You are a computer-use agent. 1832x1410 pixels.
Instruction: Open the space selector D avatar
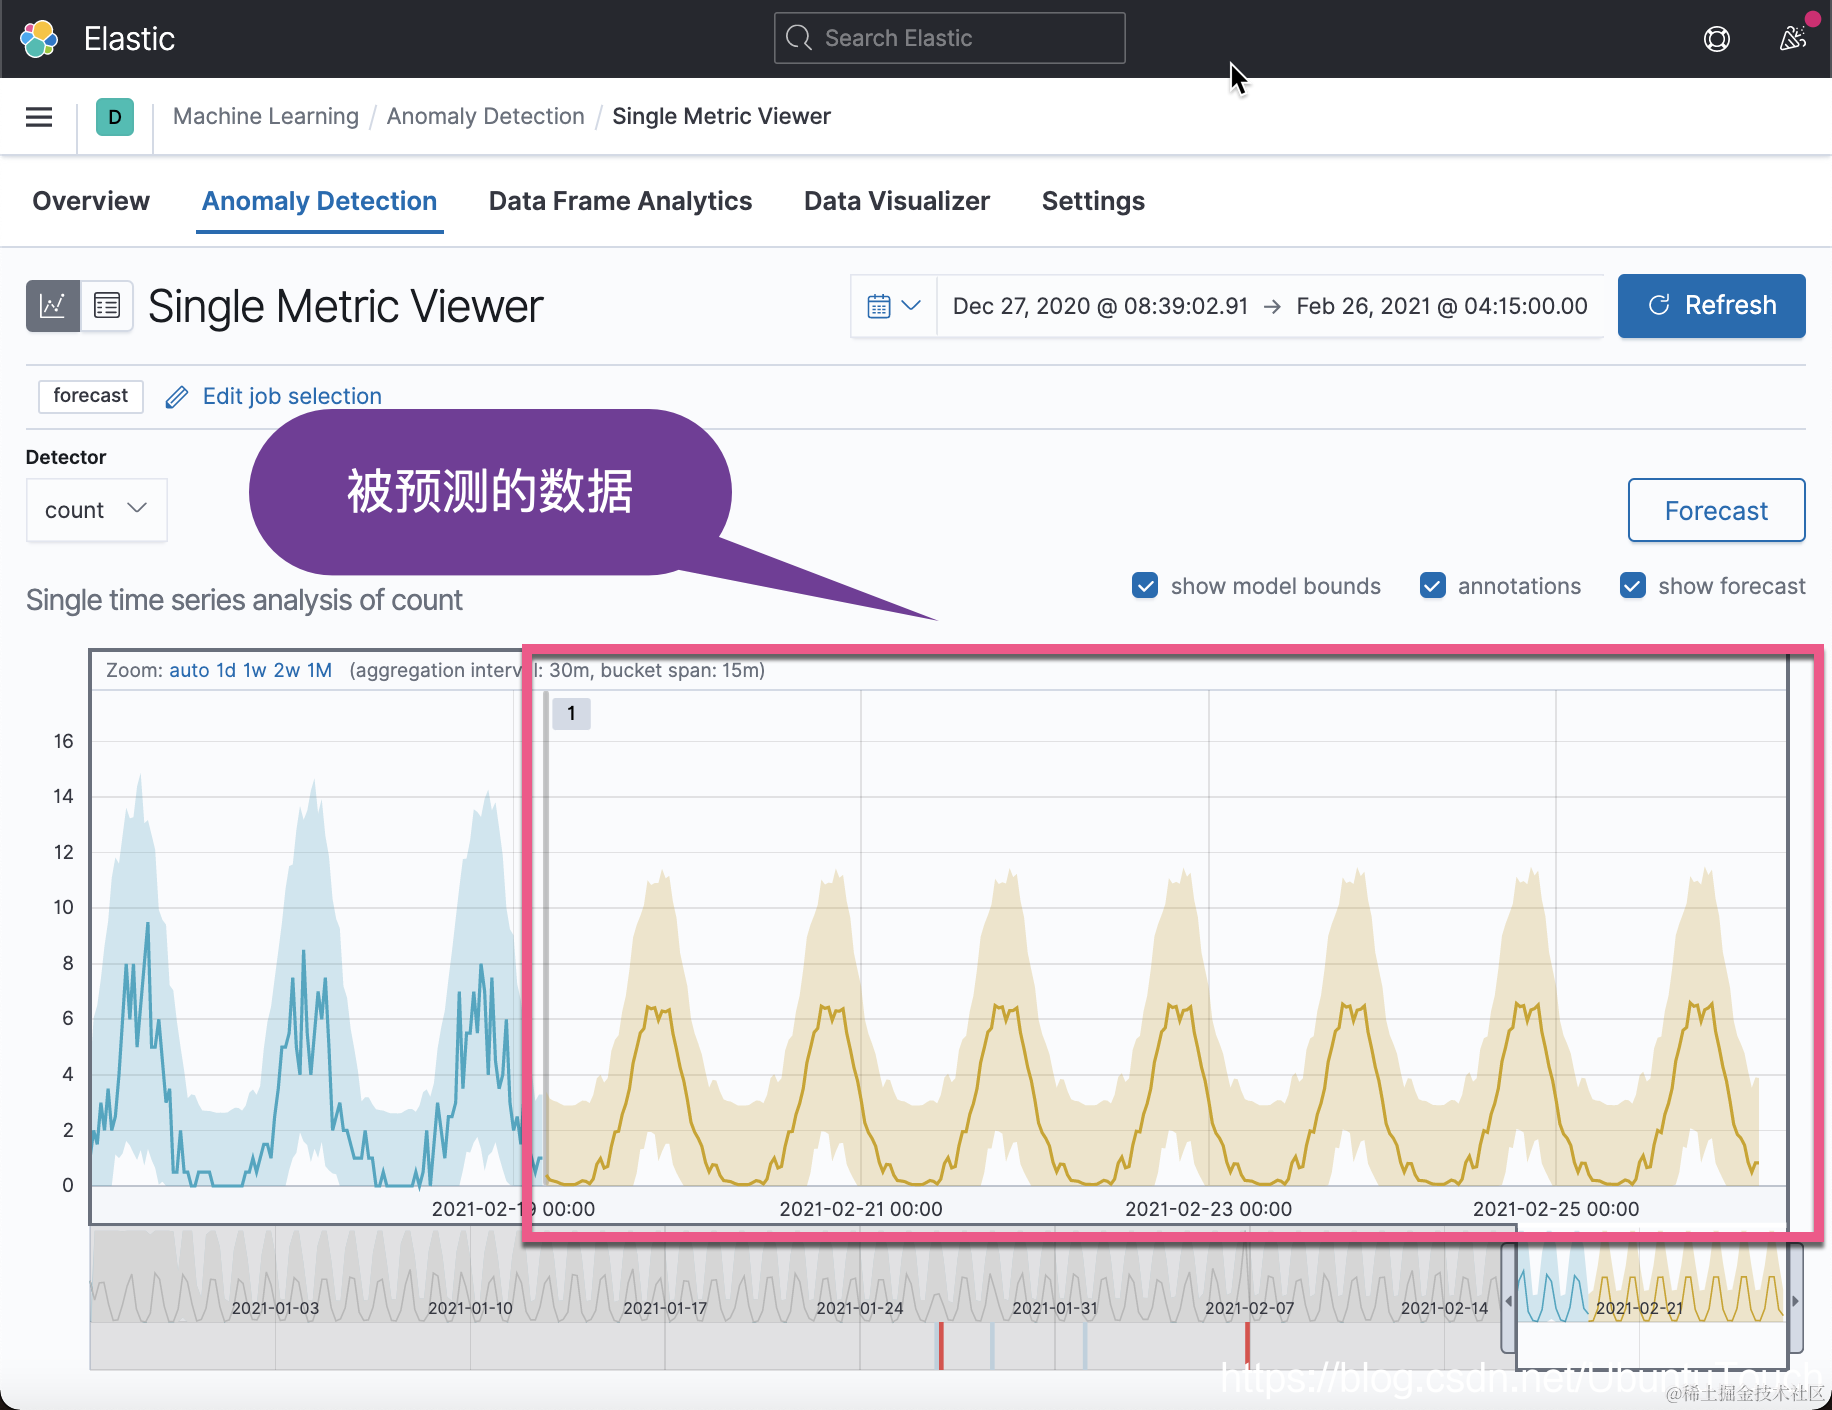115,117
